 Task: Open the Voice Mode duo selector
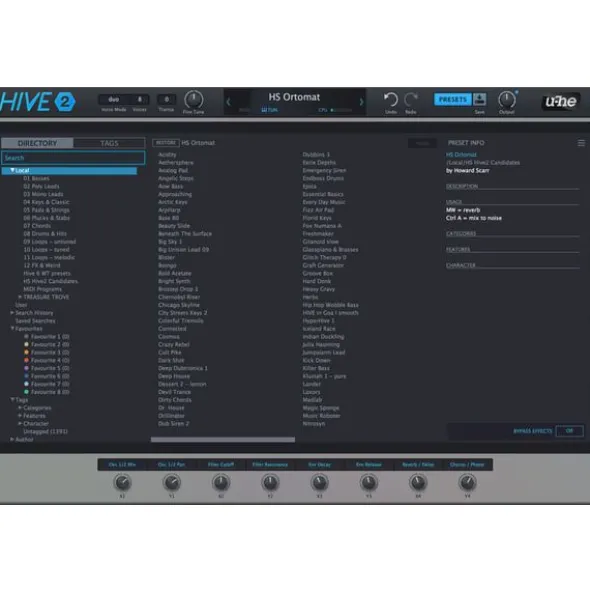pos(113,100)
